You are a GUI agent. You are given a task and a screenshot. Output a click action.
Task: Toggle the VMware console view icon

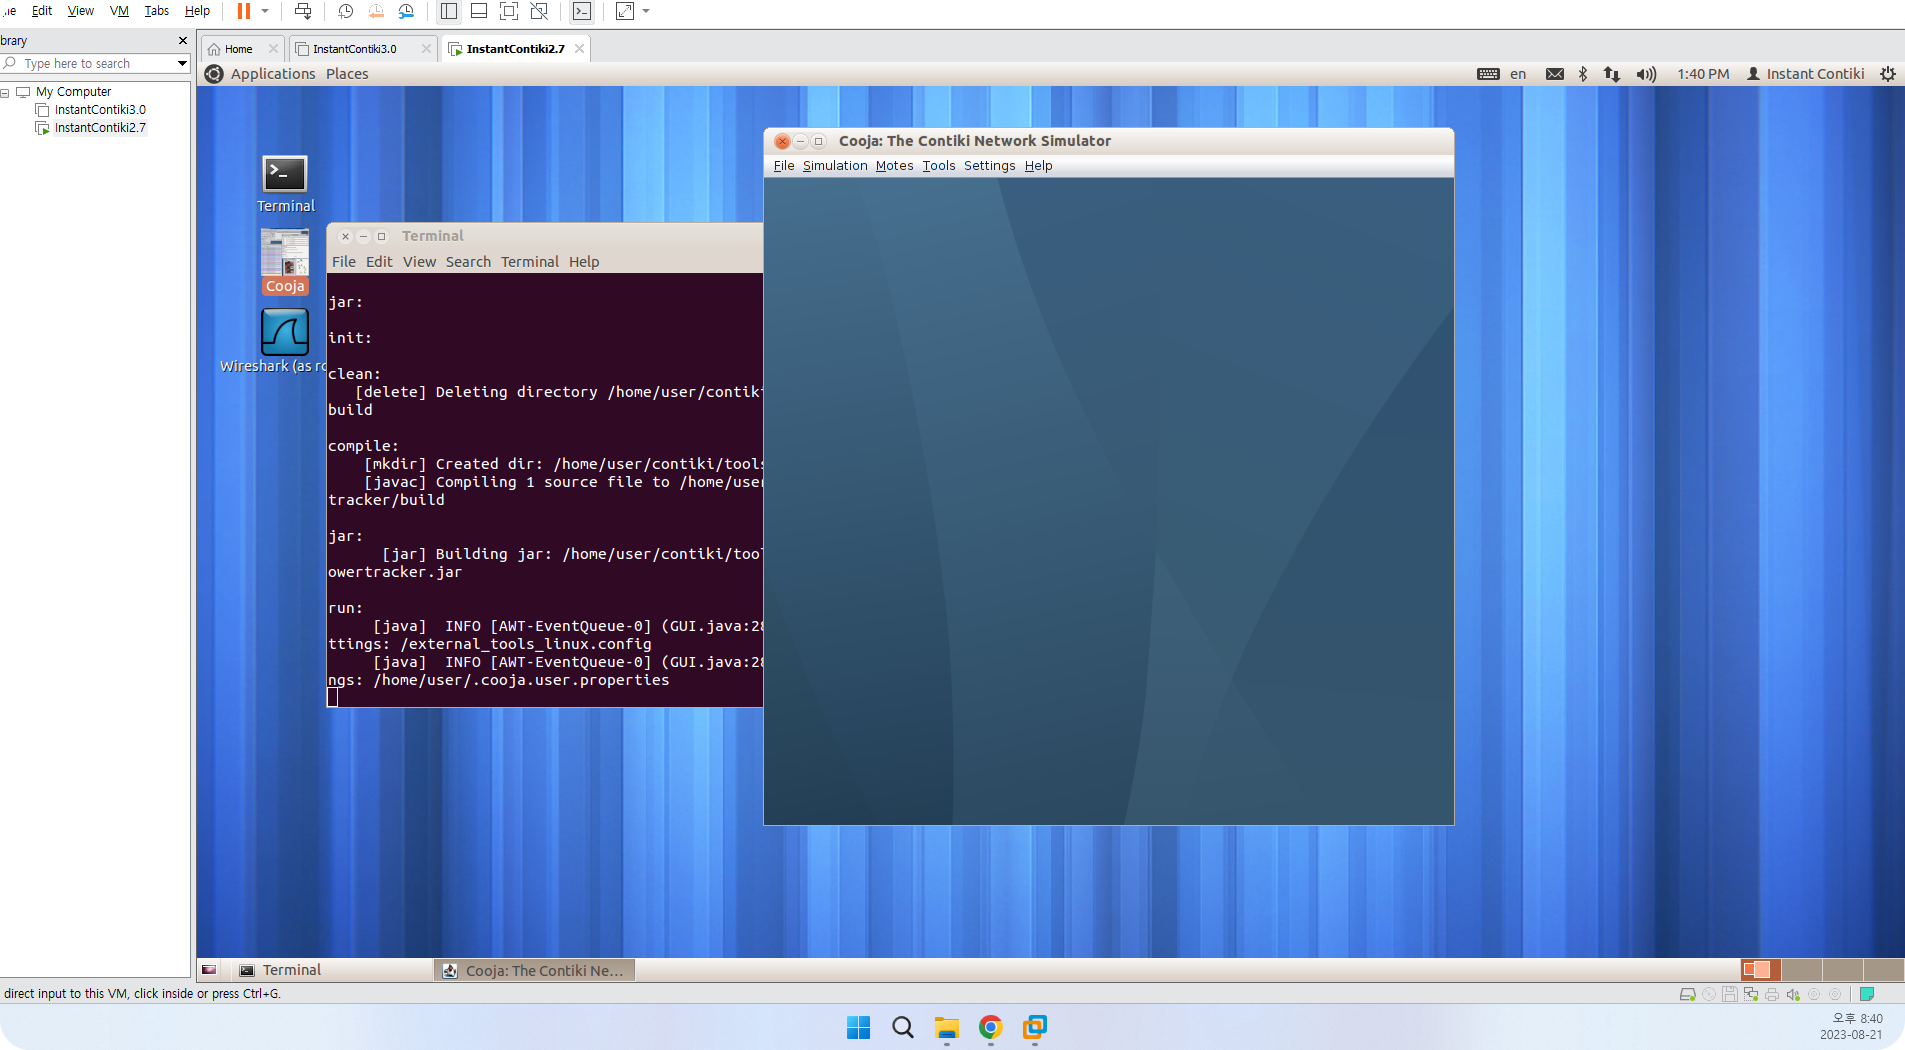(x=582, y=11)
